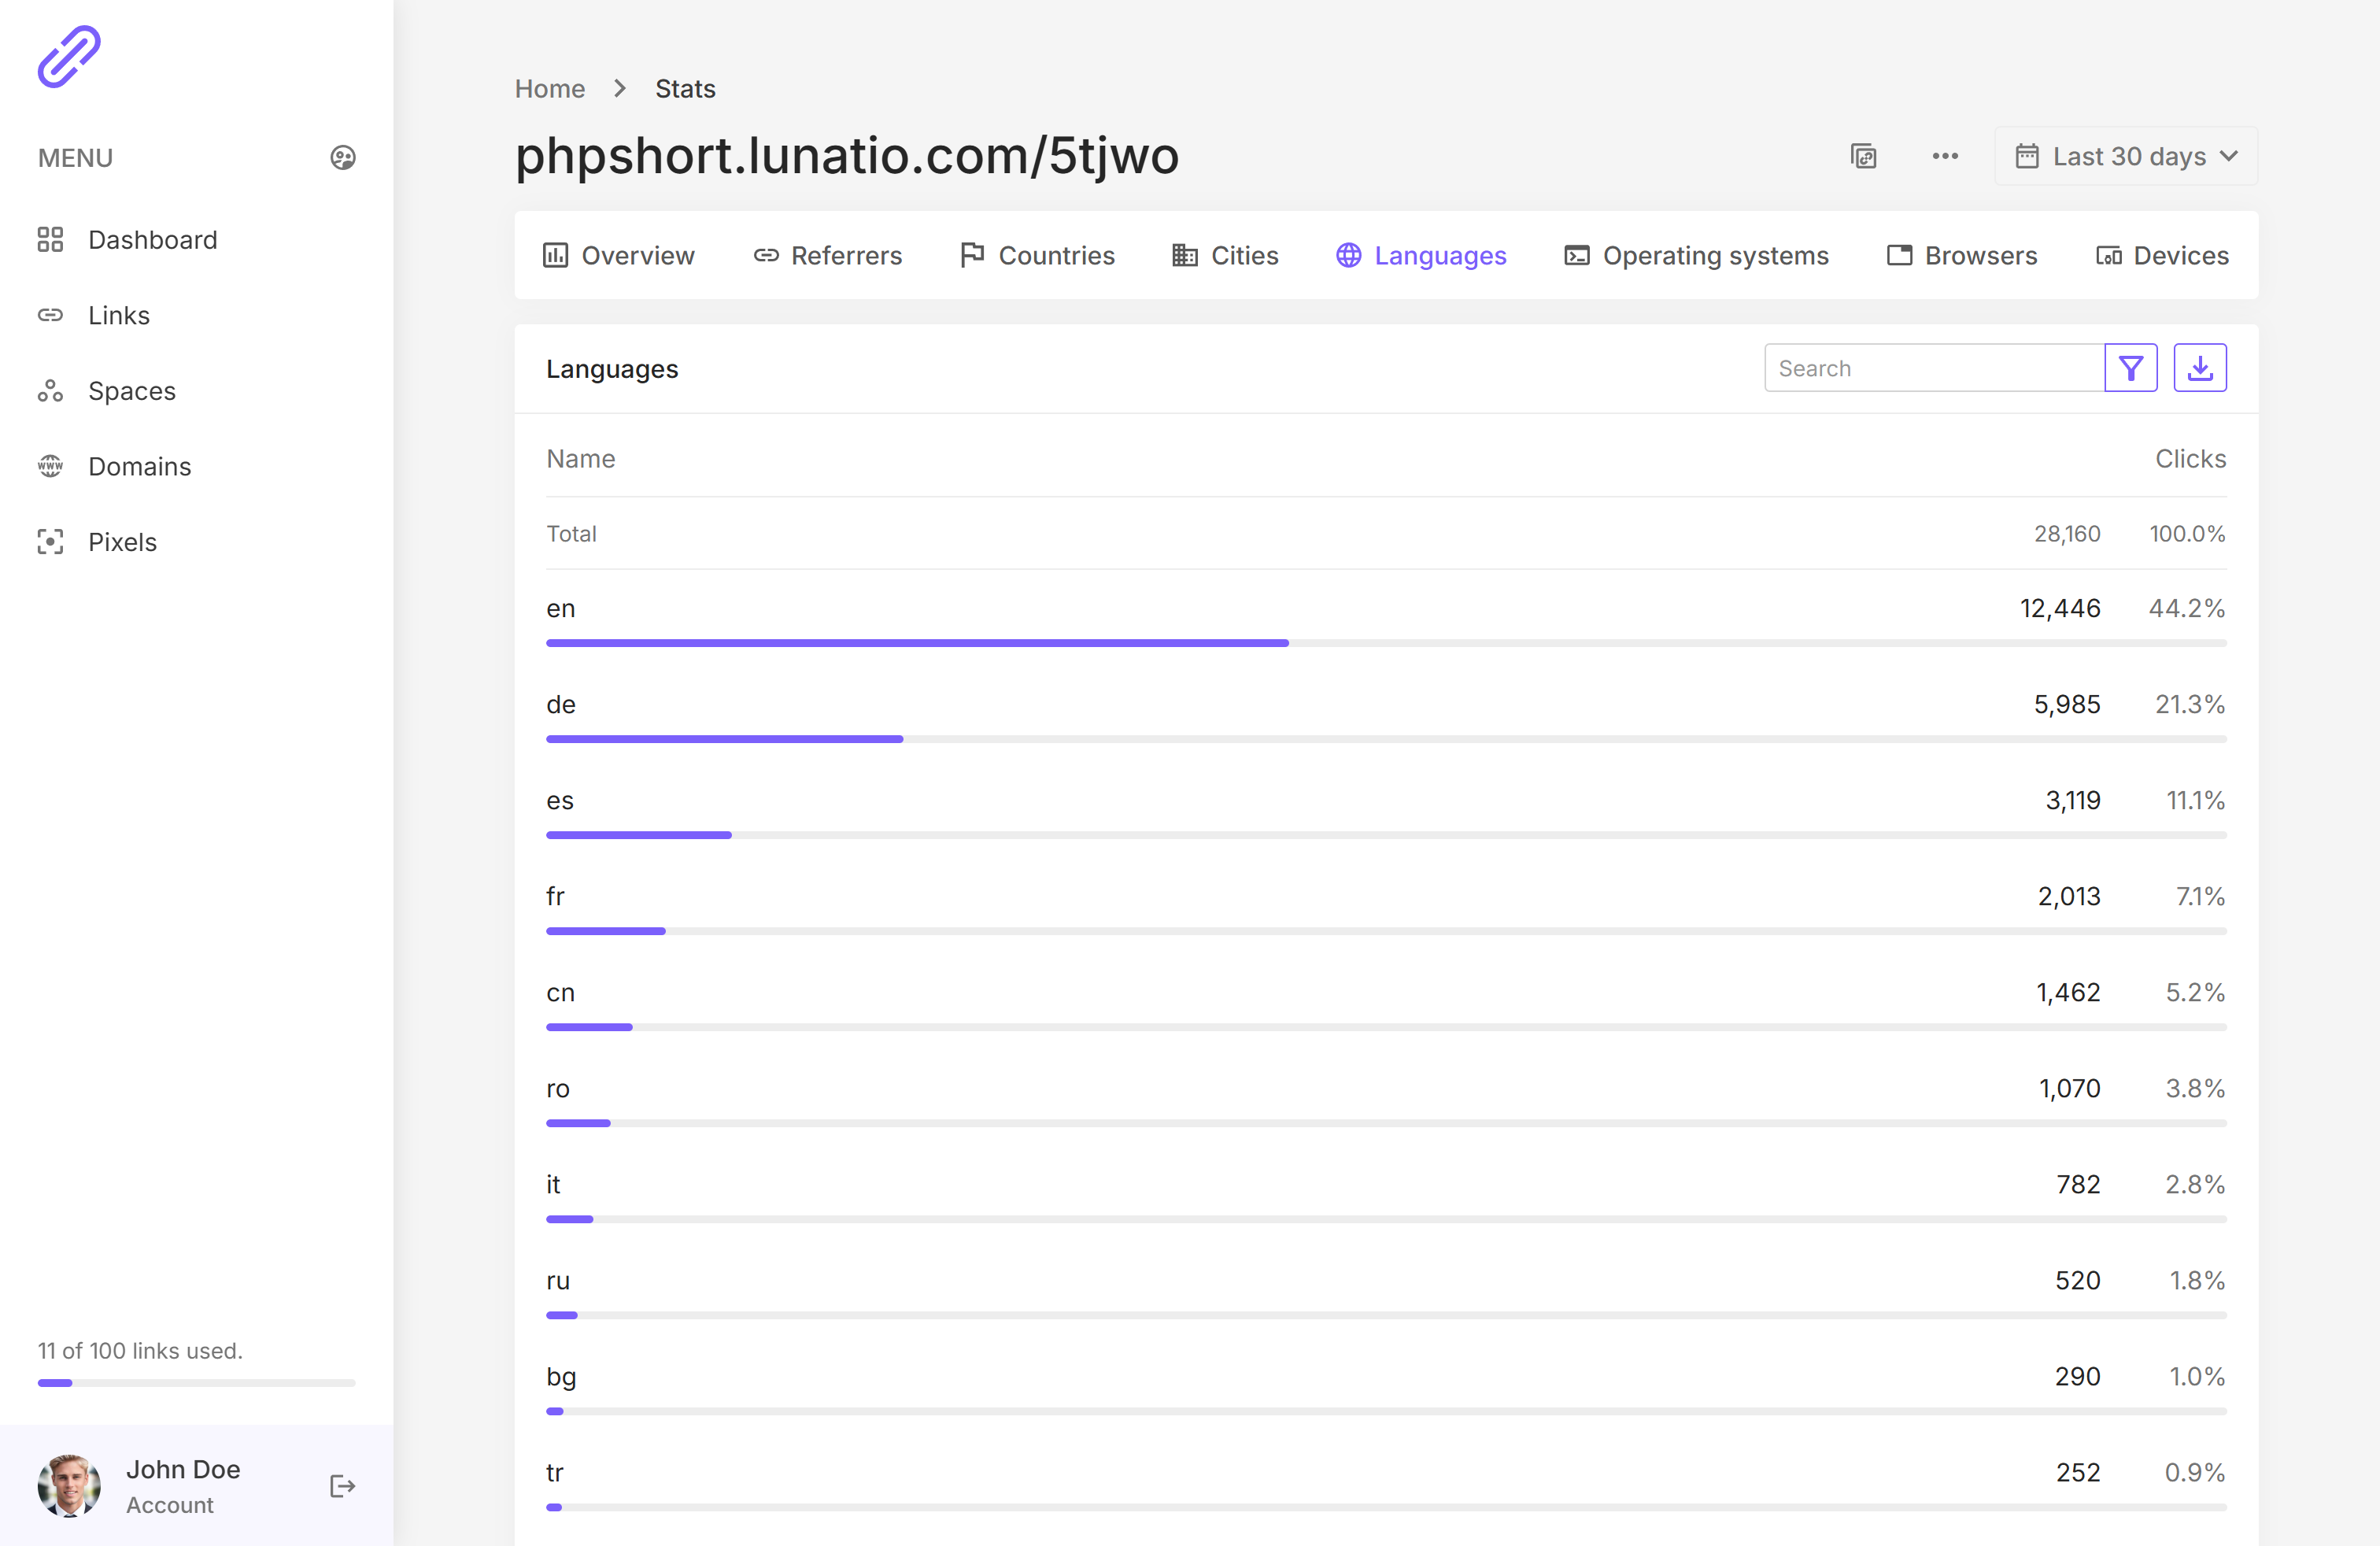Click the links used progress bar
The width and height of the screenshot is (2380, 1546).
pos(196,1383)
